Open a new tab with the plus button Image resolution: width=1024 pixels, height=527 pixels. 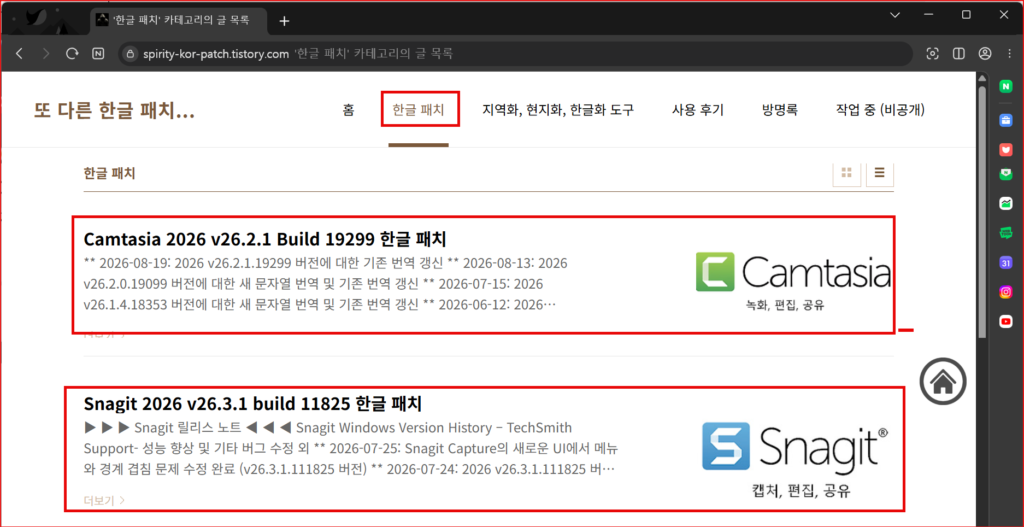click(284, 21)
